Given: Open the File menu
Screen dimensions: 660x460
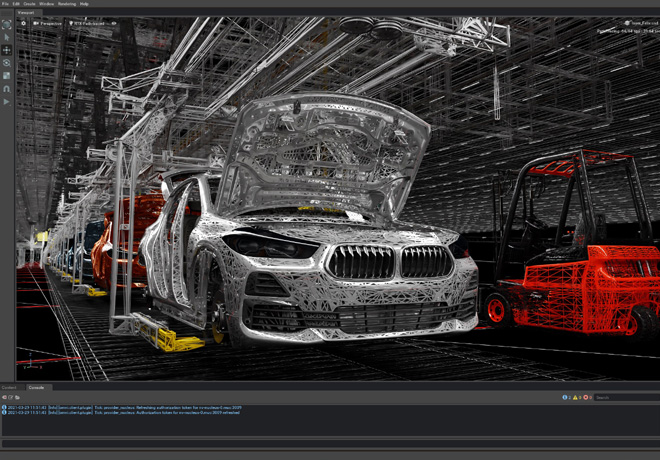Looking at the screenshot, I should (x=5, y=4).
